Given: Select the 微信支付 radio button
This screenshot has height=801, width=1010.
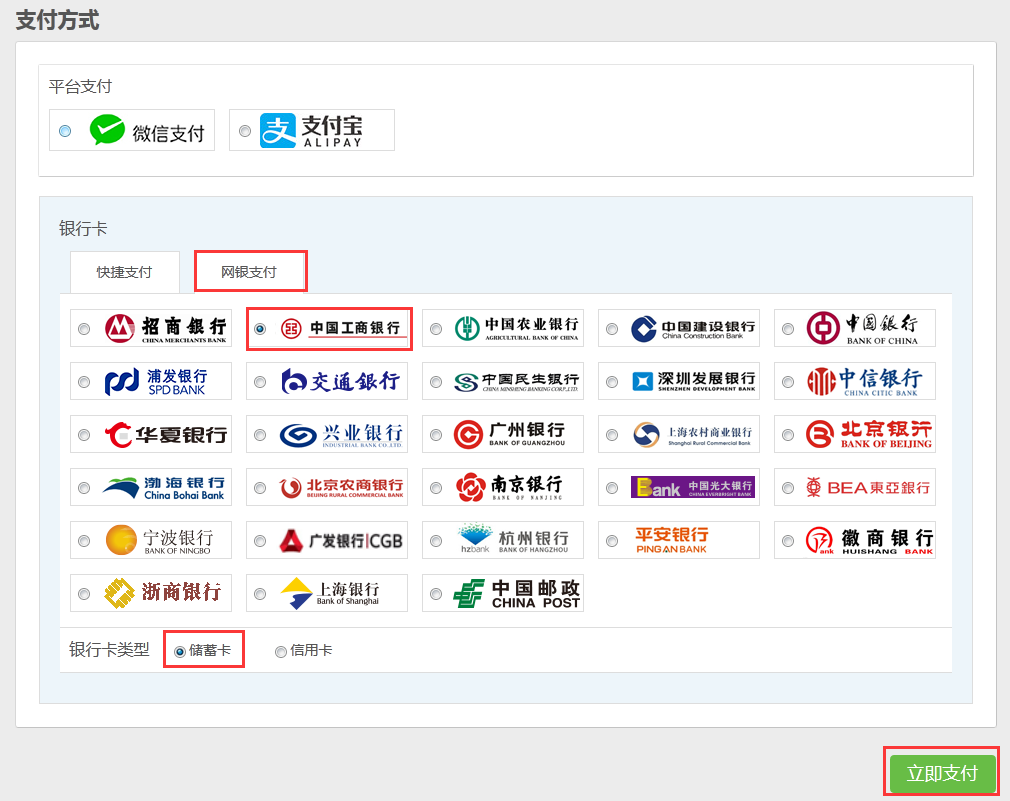Looking at the screenshot, I should tap(65, 131).
